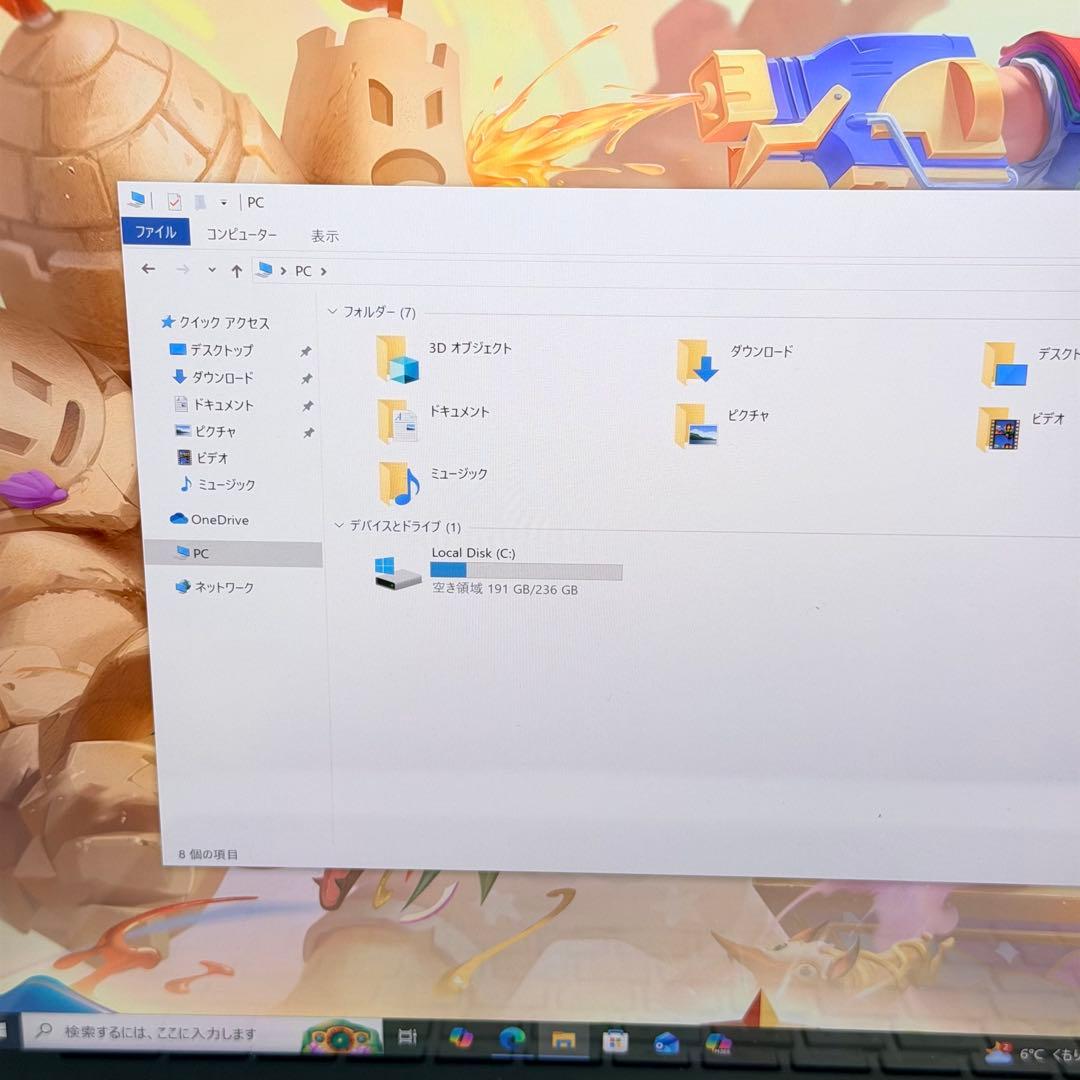Go up one level with up arrow
1080x1080 pixels.
pyautogui.click(x=236, y=271)
